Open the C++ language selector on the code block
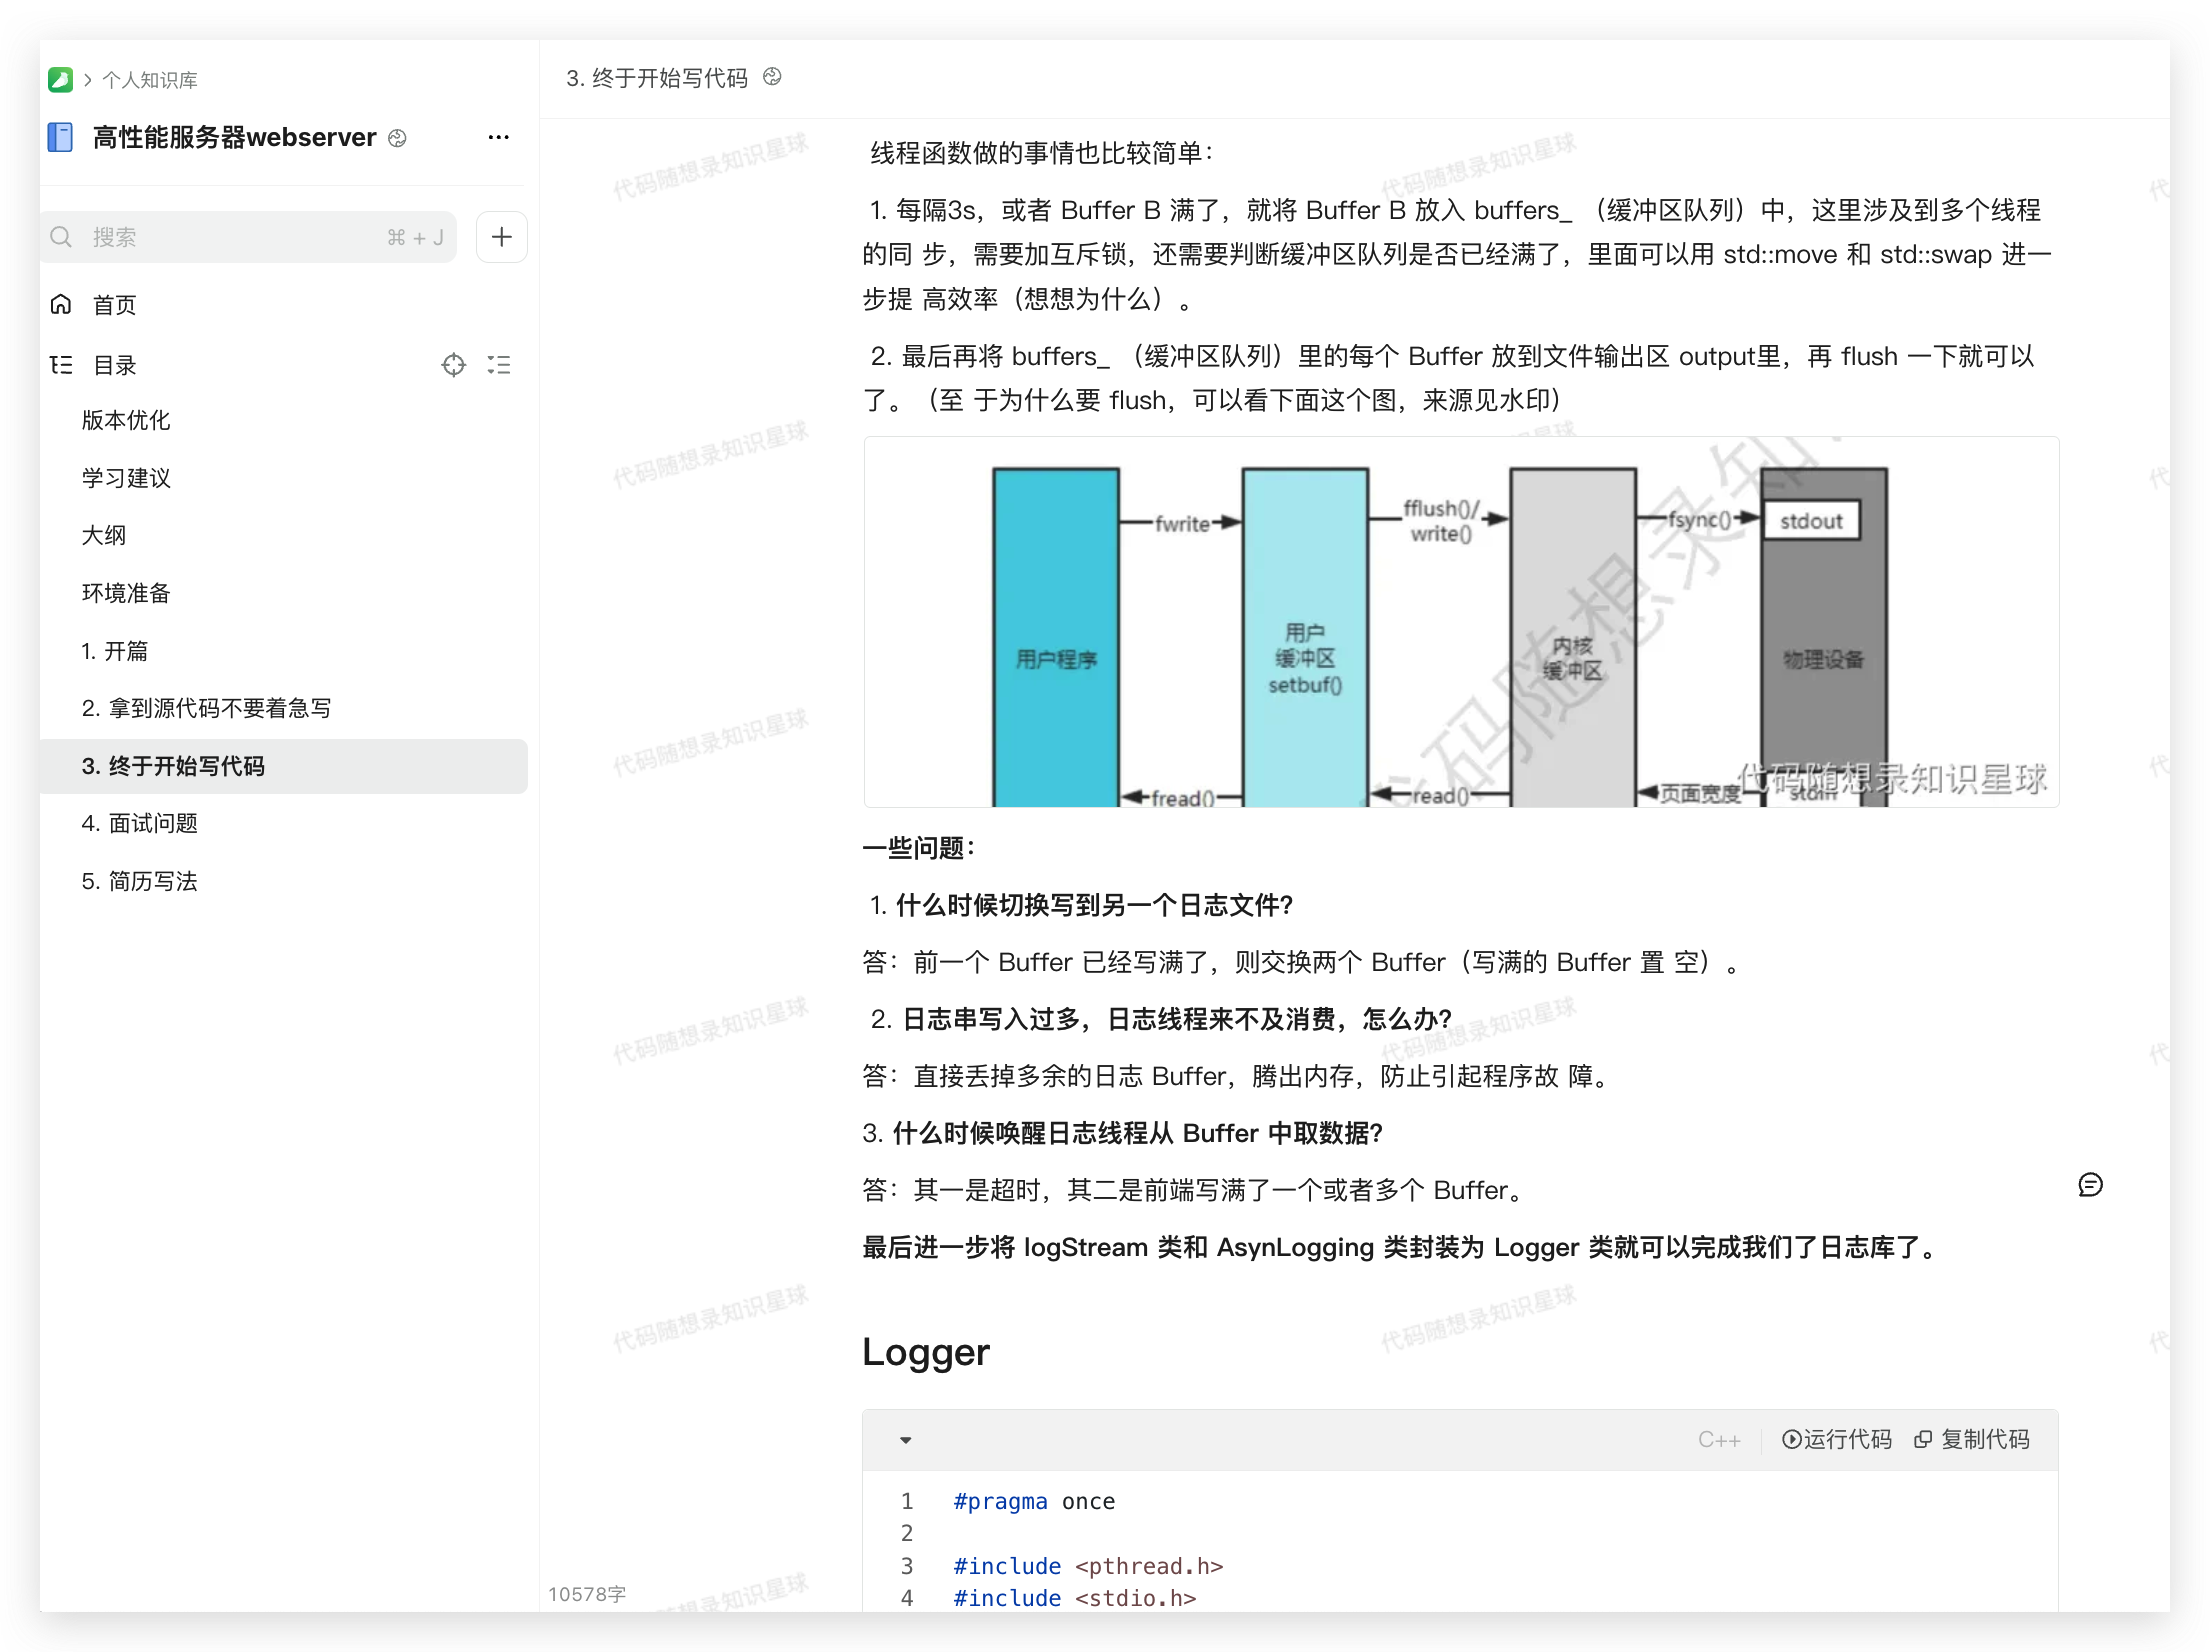Screen dimensions: 2210x1652 (1719, 1439)
